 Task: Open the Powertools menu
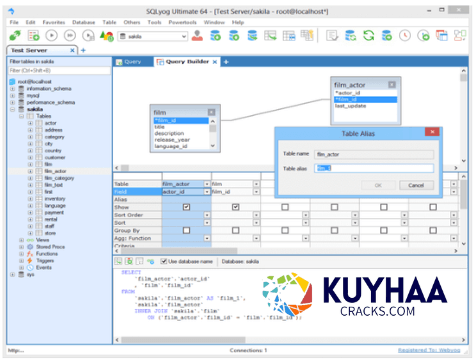182,22
